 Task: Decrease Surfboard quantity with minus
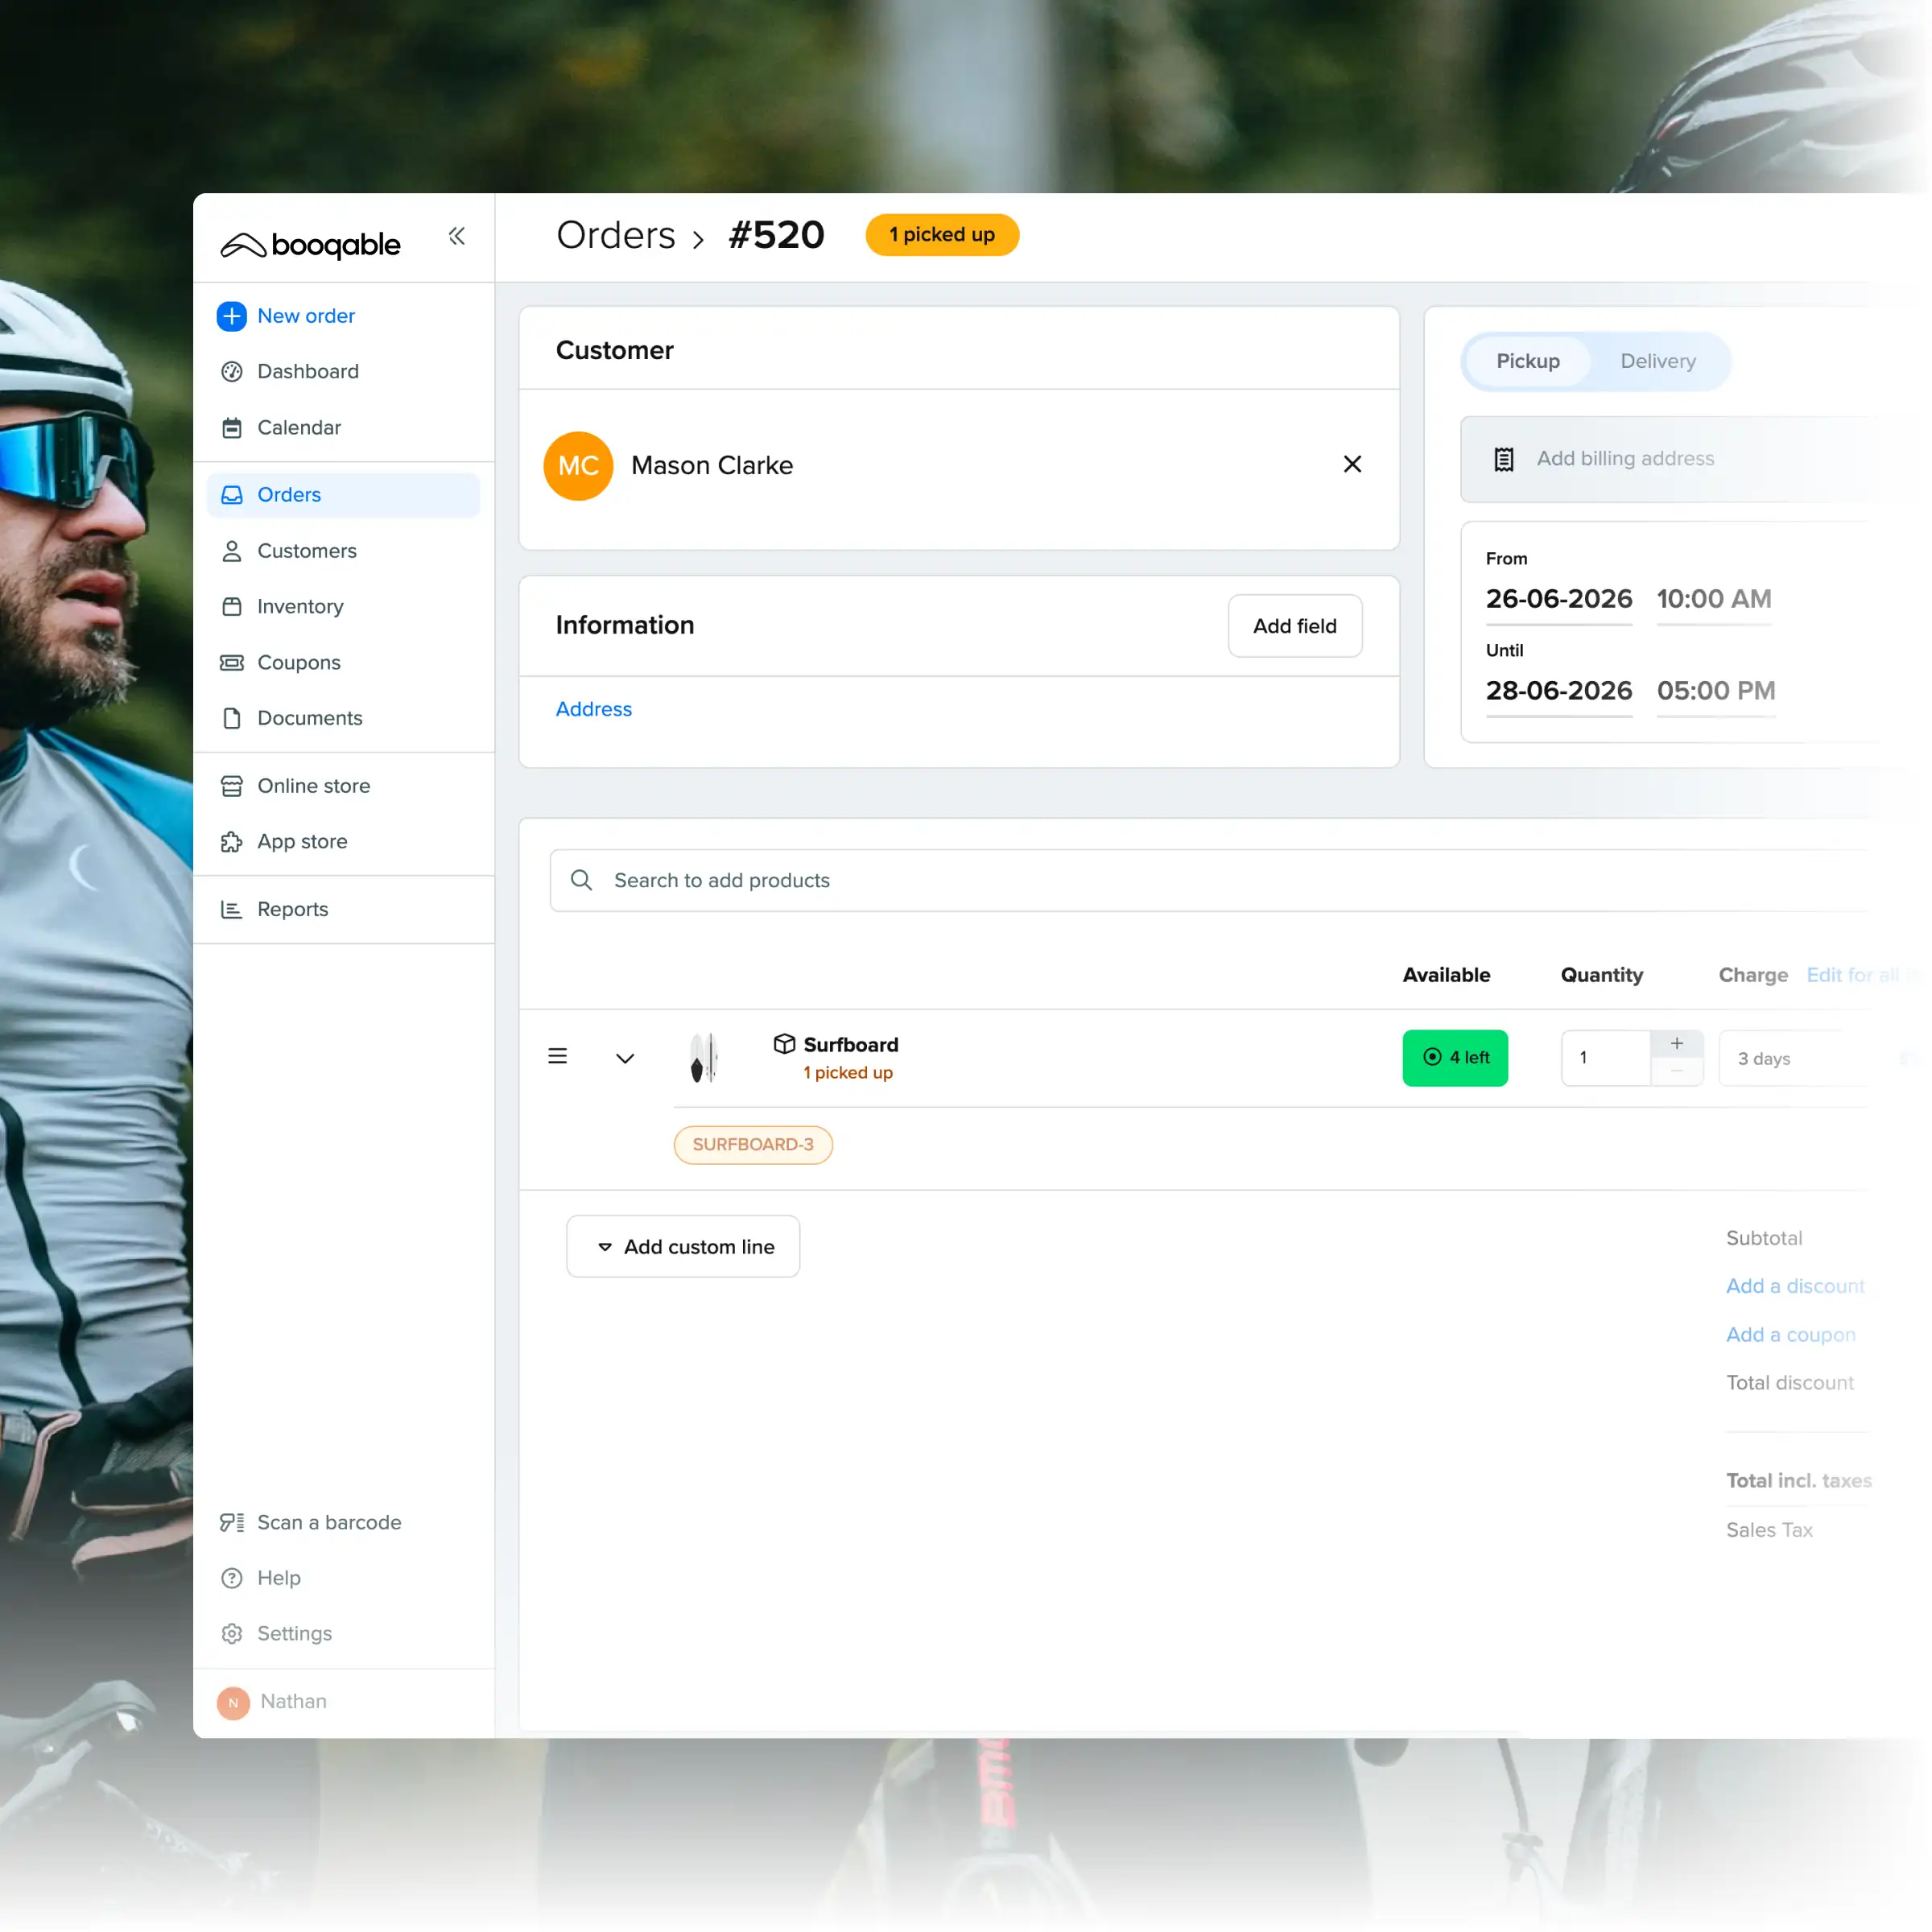point(1677,1072)
